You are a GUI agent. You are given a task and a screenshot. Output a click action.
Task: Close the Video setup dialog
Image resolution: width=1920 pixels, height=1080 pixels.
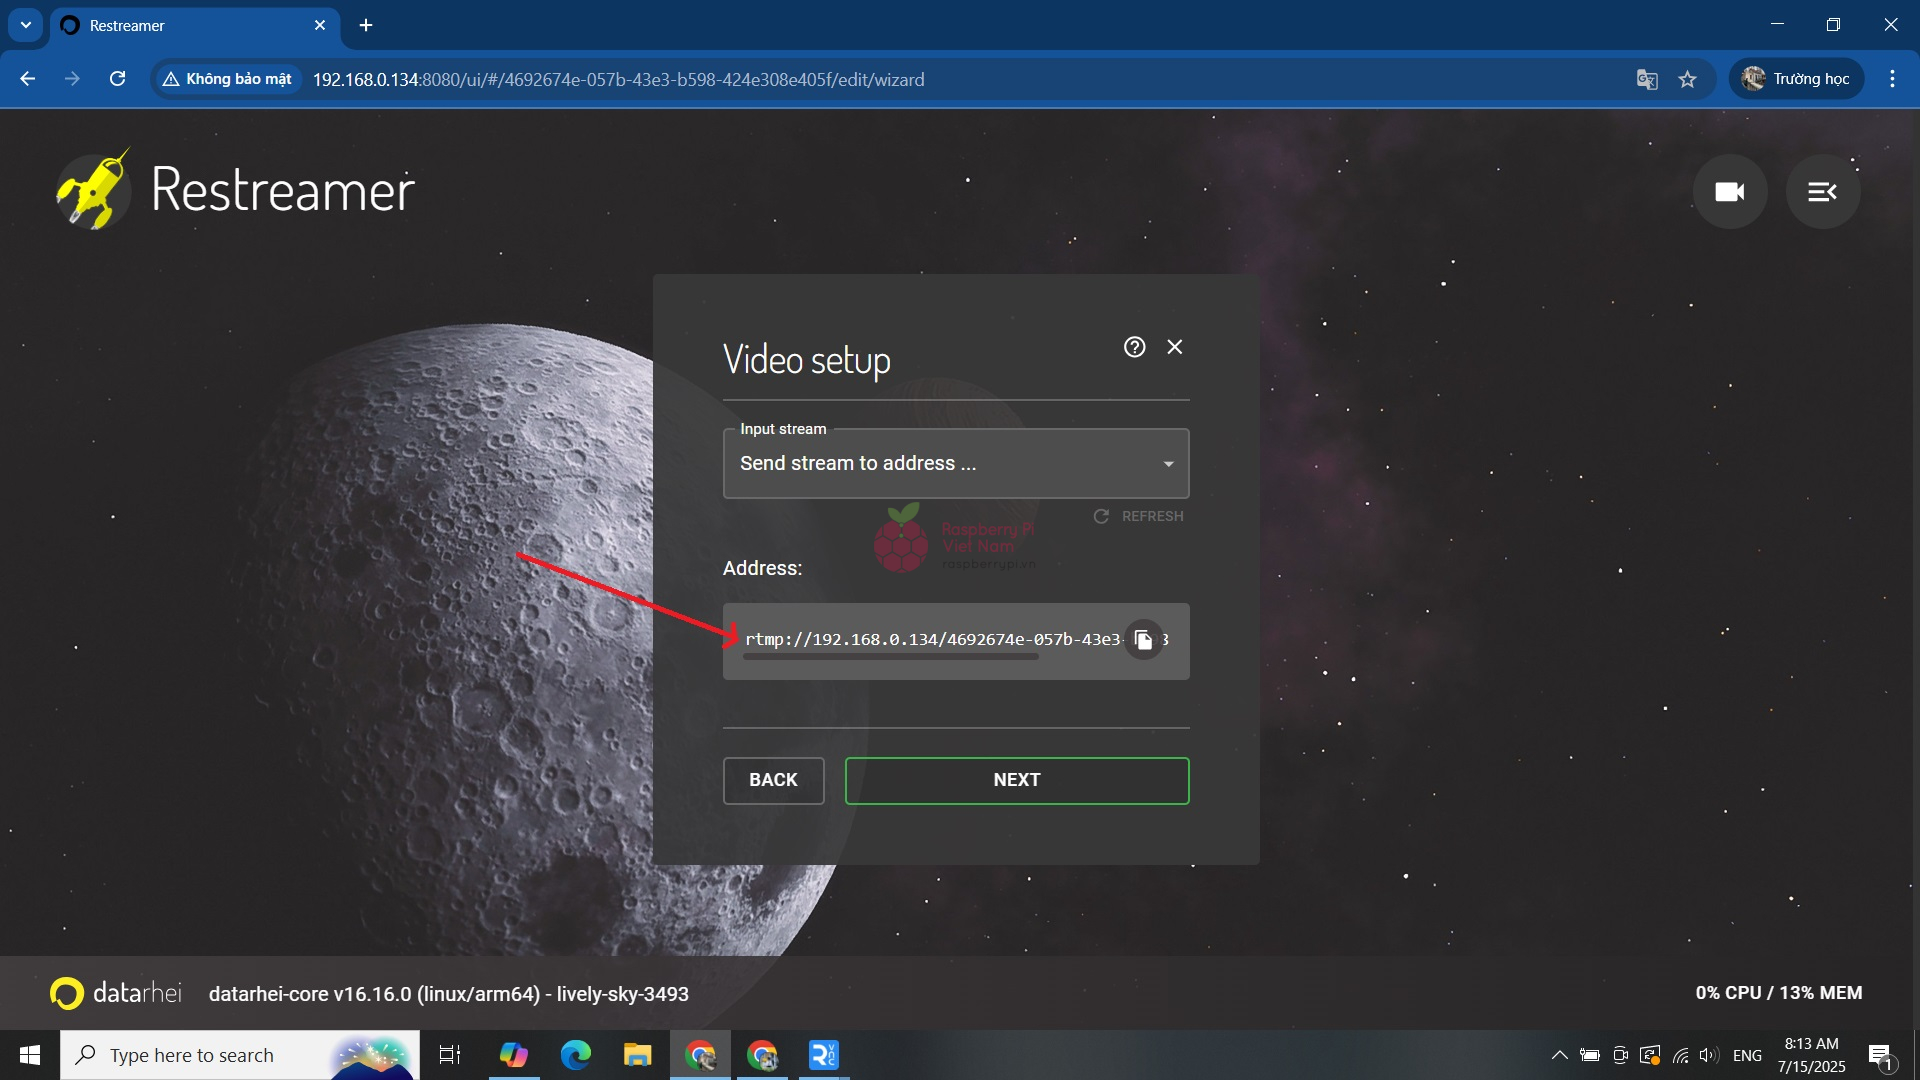click(1175, 347)
